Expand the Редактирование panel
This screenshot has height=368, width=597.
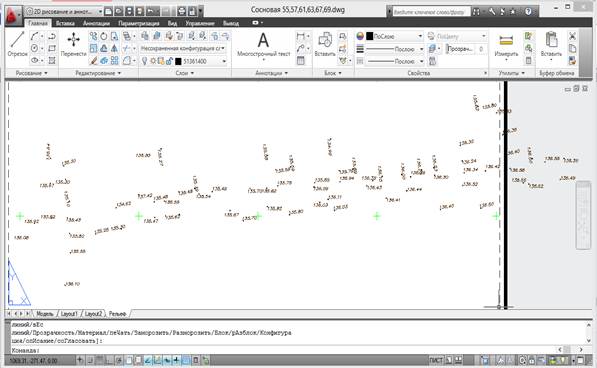pos(98,73)
